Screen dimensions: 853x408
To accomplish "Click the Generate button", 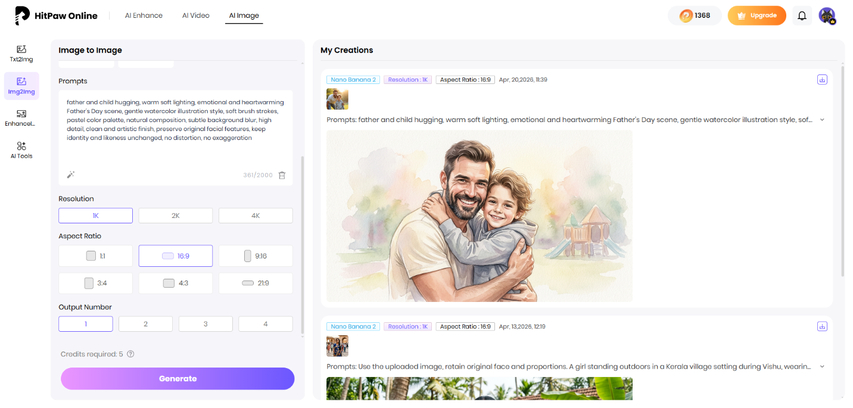I will tap(177, 379).
